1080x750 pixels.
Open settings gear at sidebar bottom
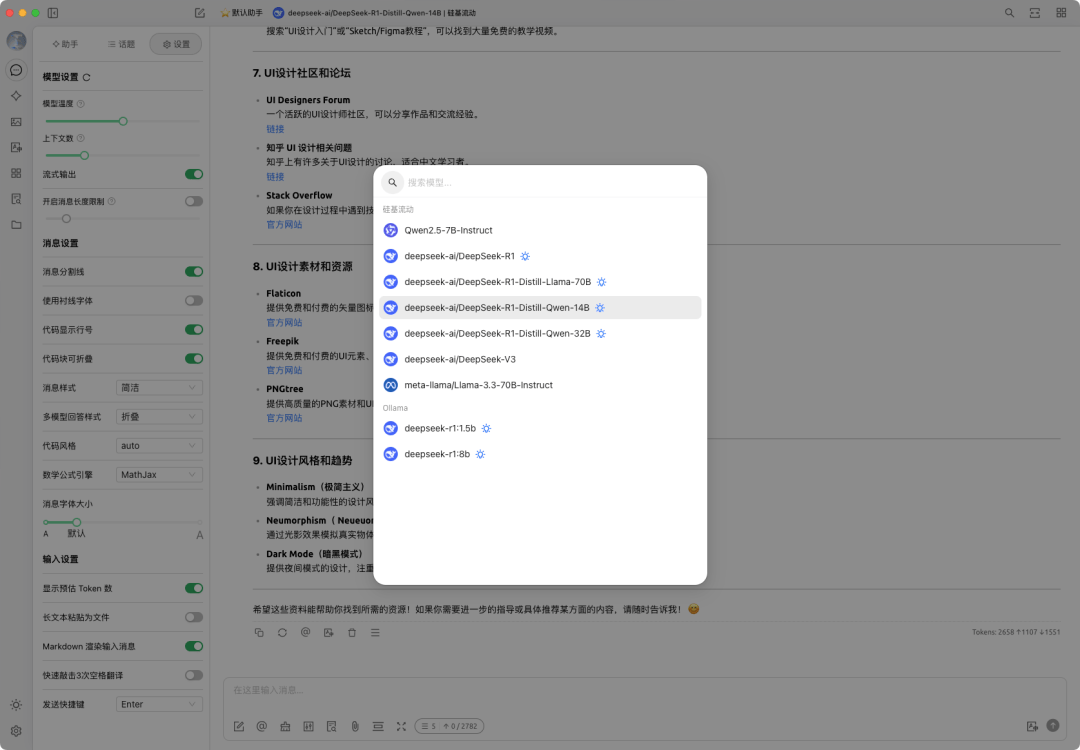click(16, 731)
